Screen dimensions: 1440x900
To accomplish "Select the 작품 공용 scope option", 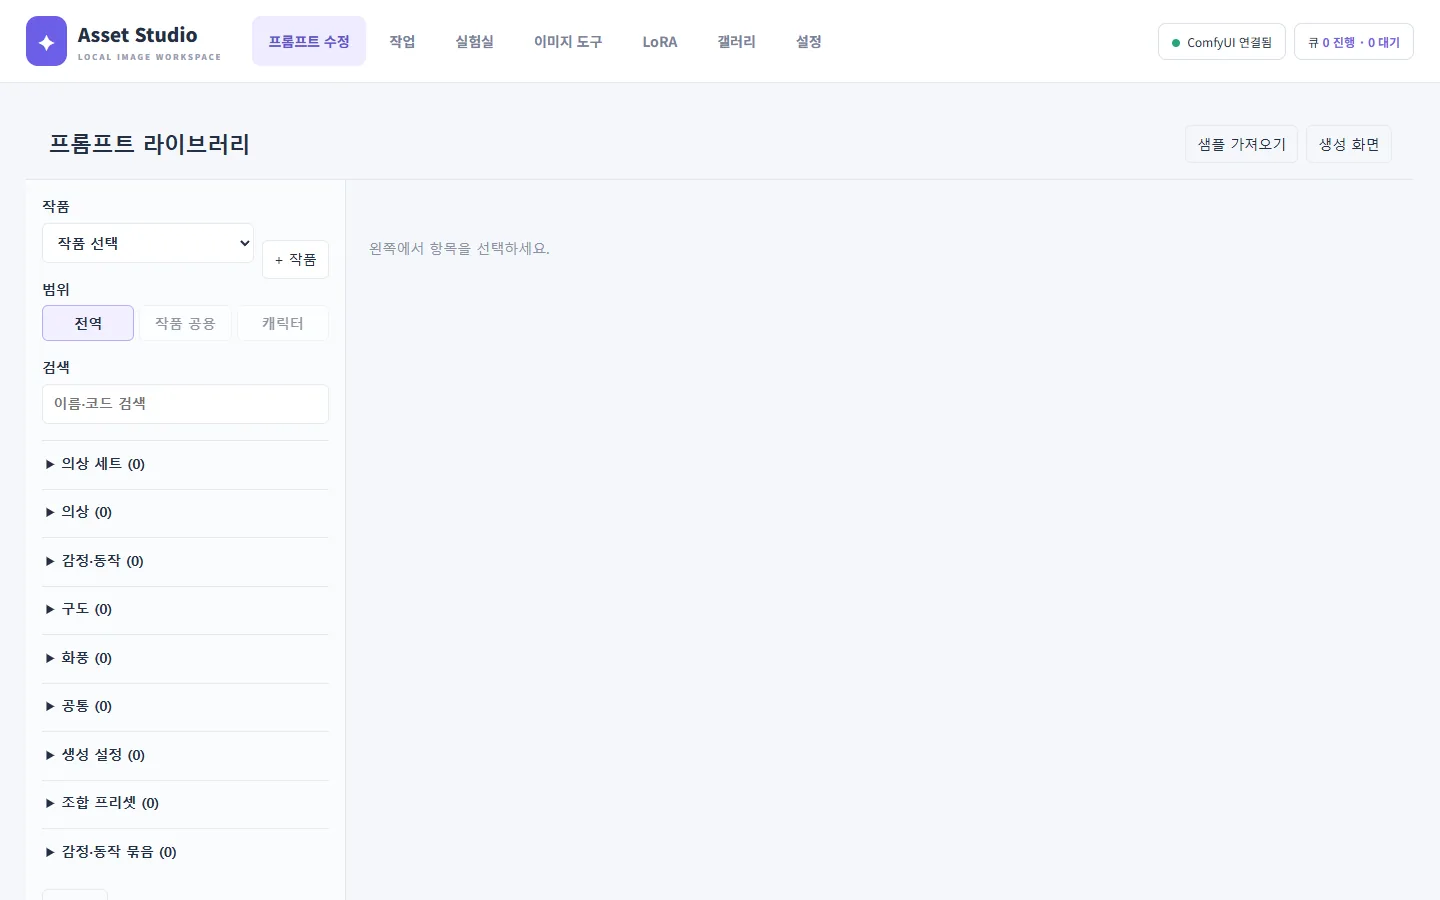I will [185, 323].
